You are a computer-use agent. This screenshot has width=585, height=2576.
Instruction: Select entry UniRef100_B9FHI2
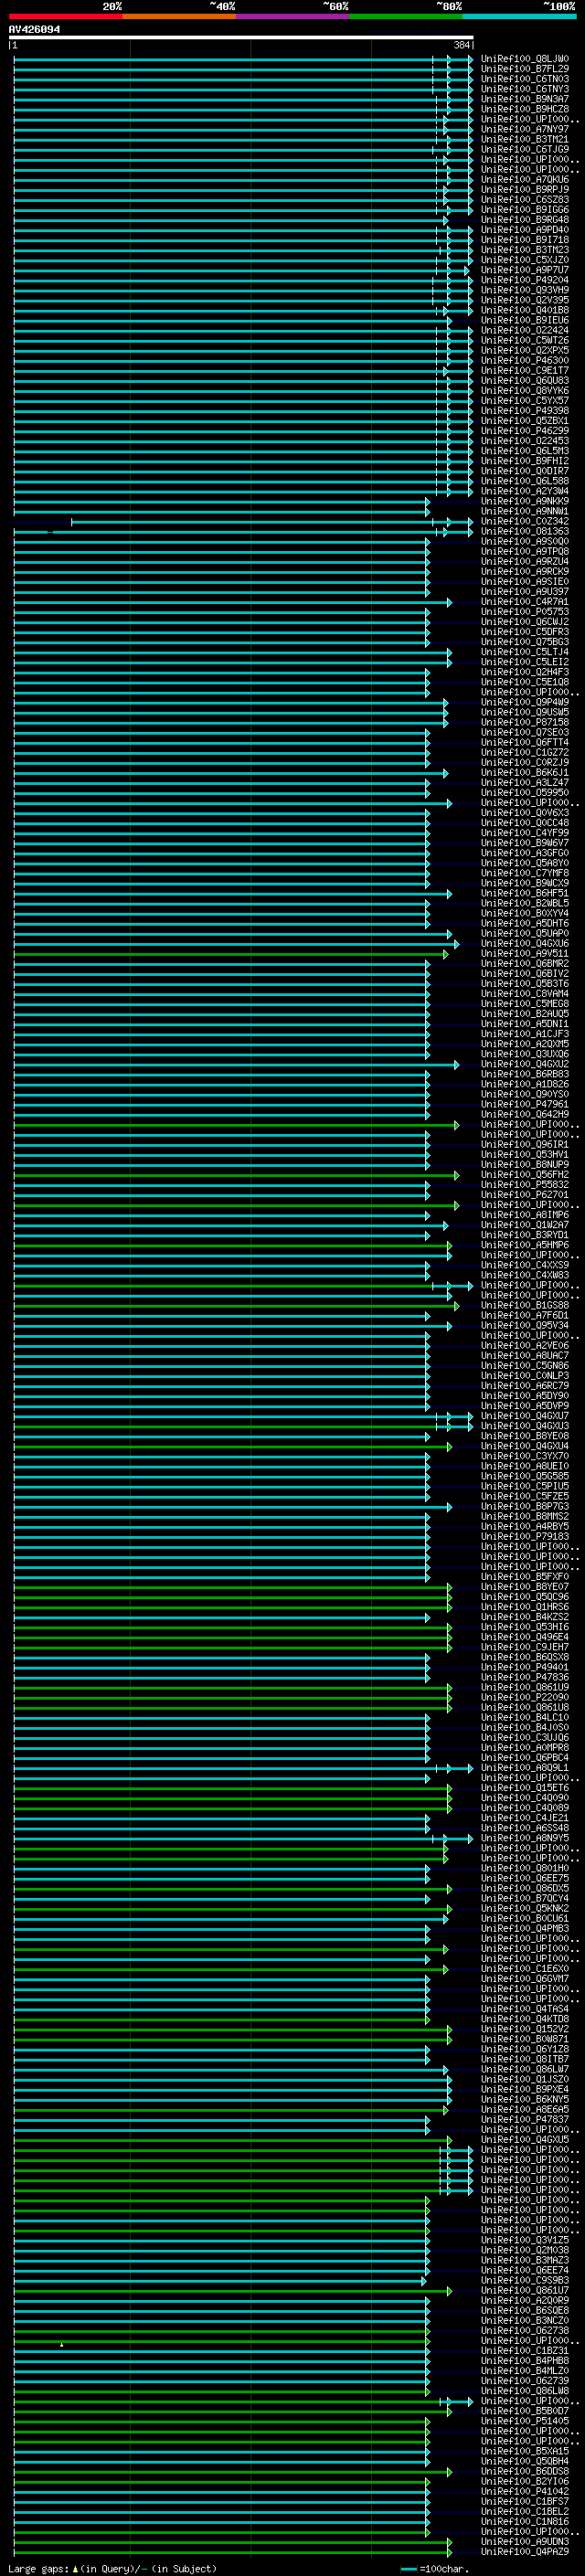click(x=525, y=461)
